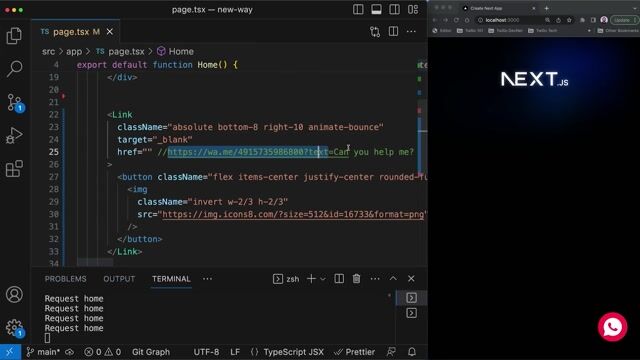Toggle secondary side bar layout icon
This screenshot has height=360, width=640.
coord(394,9)
